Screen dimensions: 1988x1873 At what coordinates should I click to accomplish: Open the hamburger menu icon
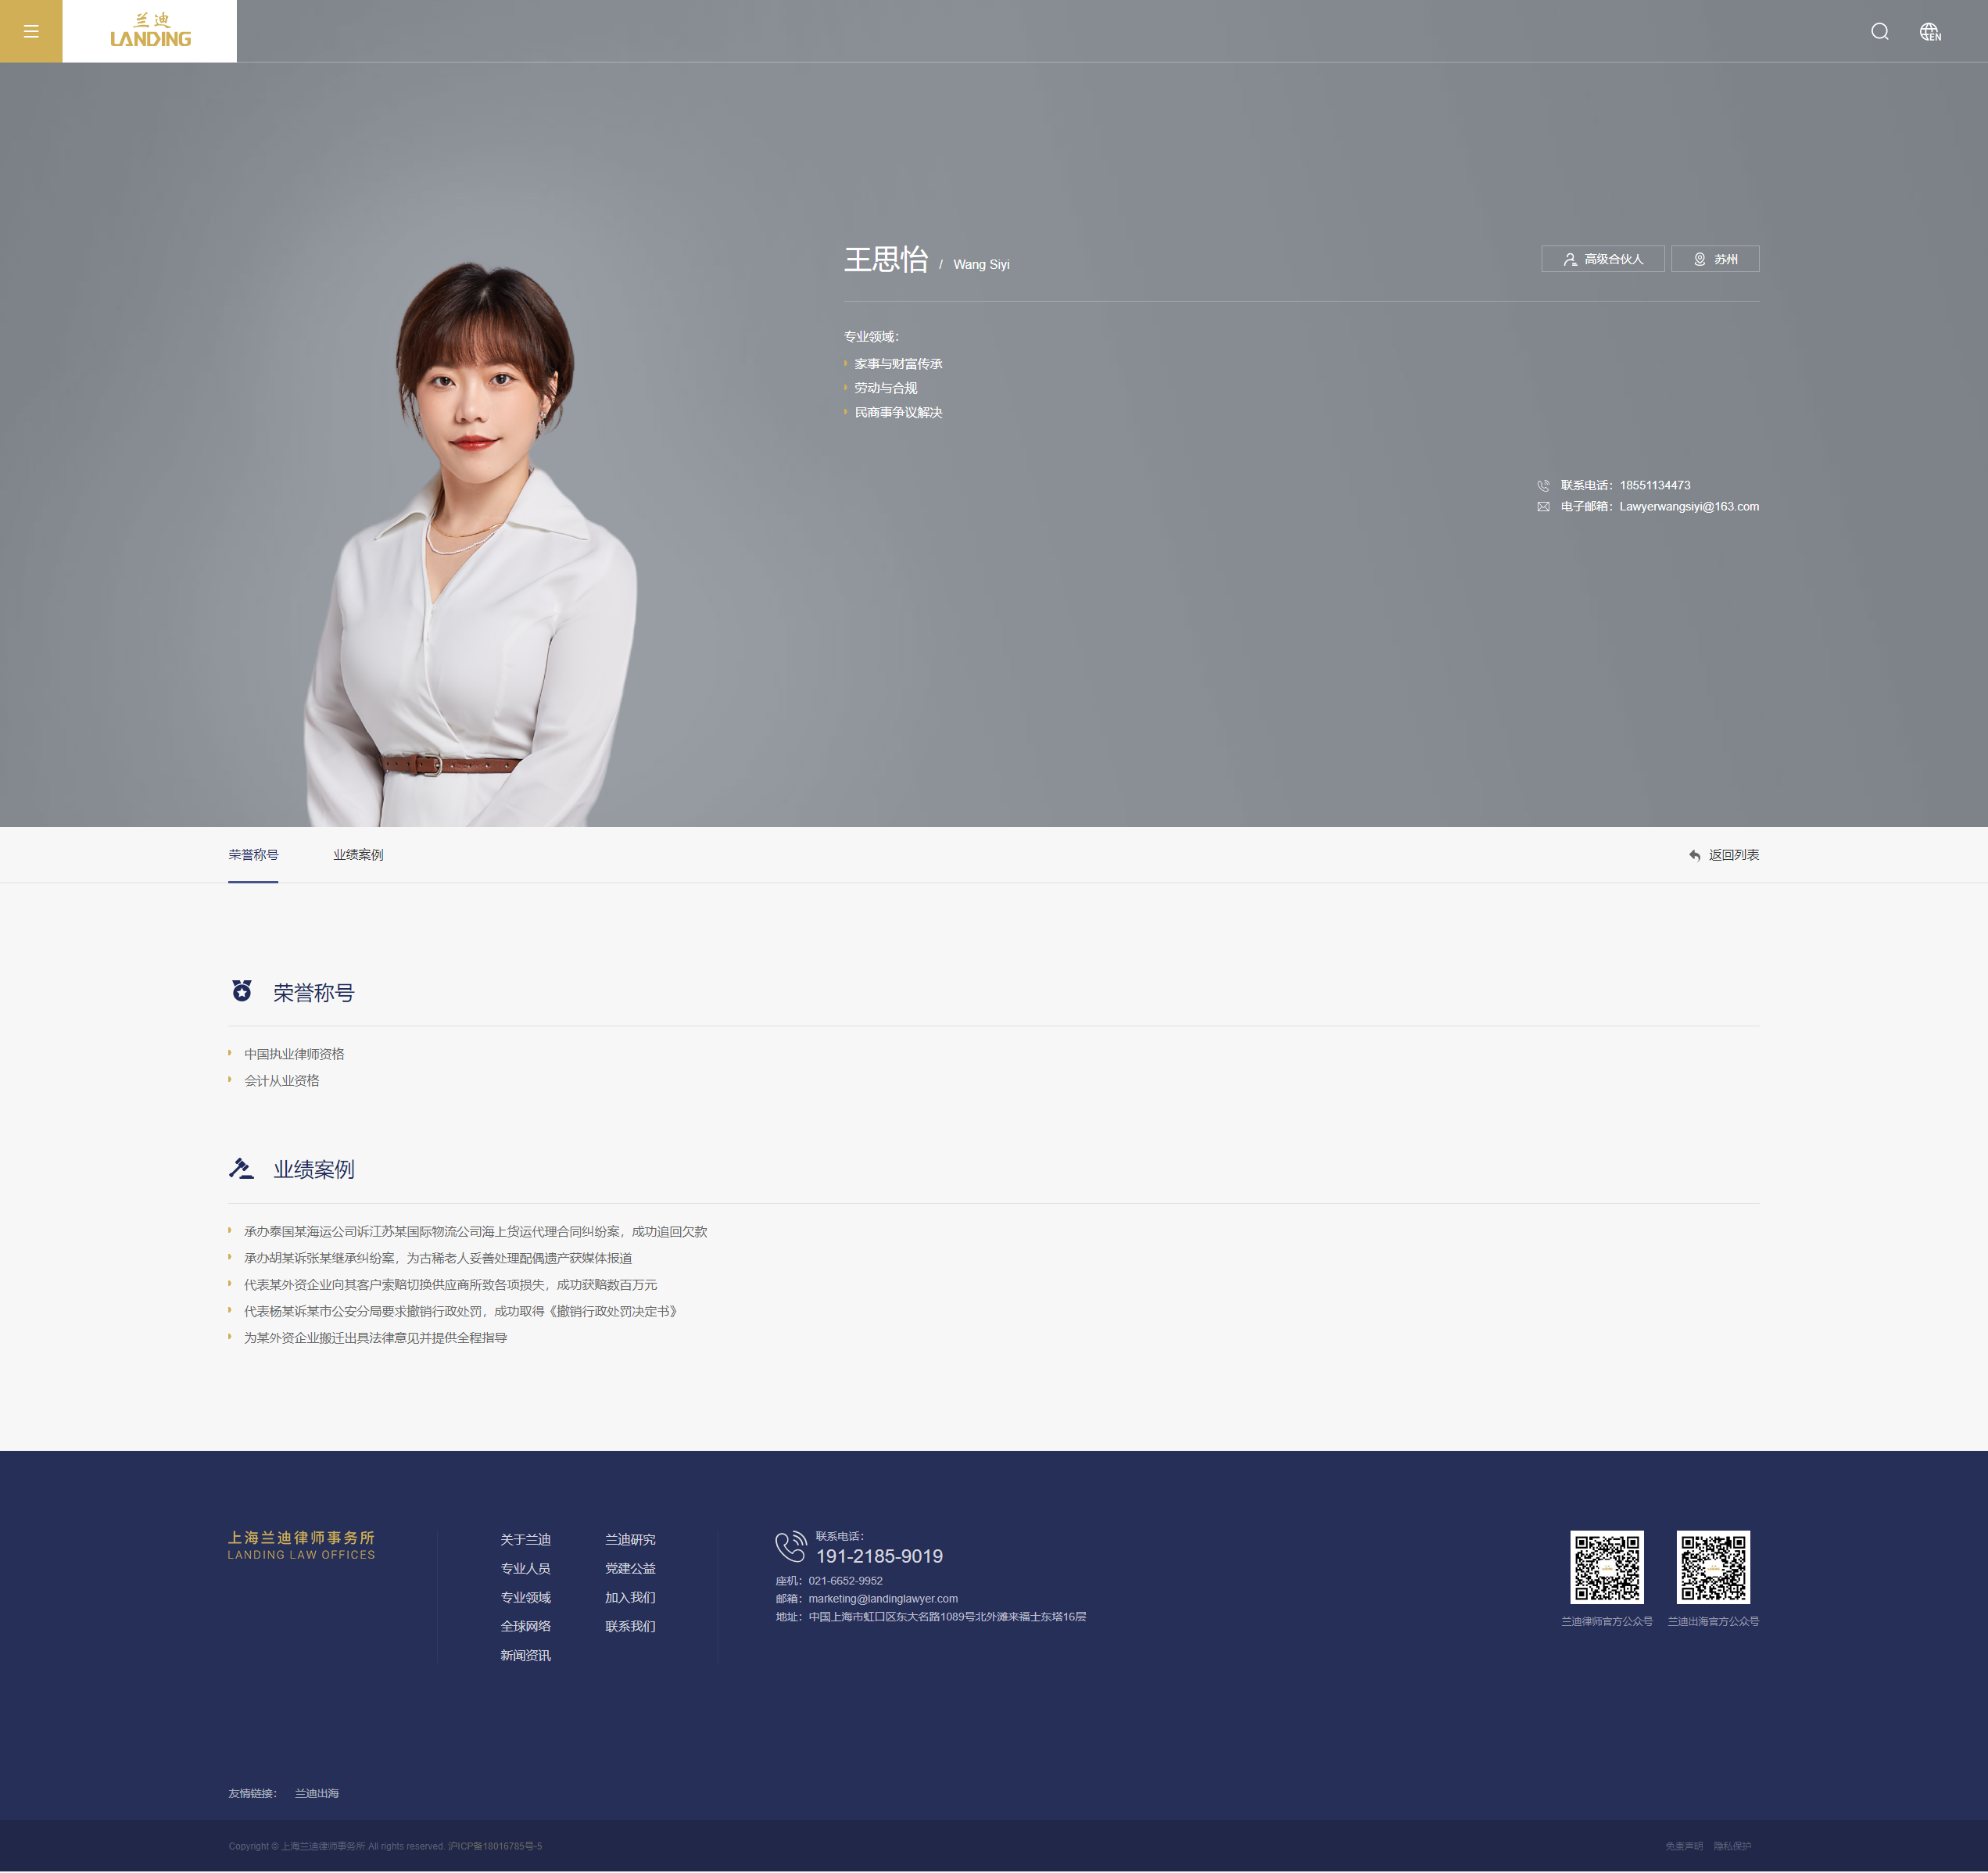click(x=31, y=31)
